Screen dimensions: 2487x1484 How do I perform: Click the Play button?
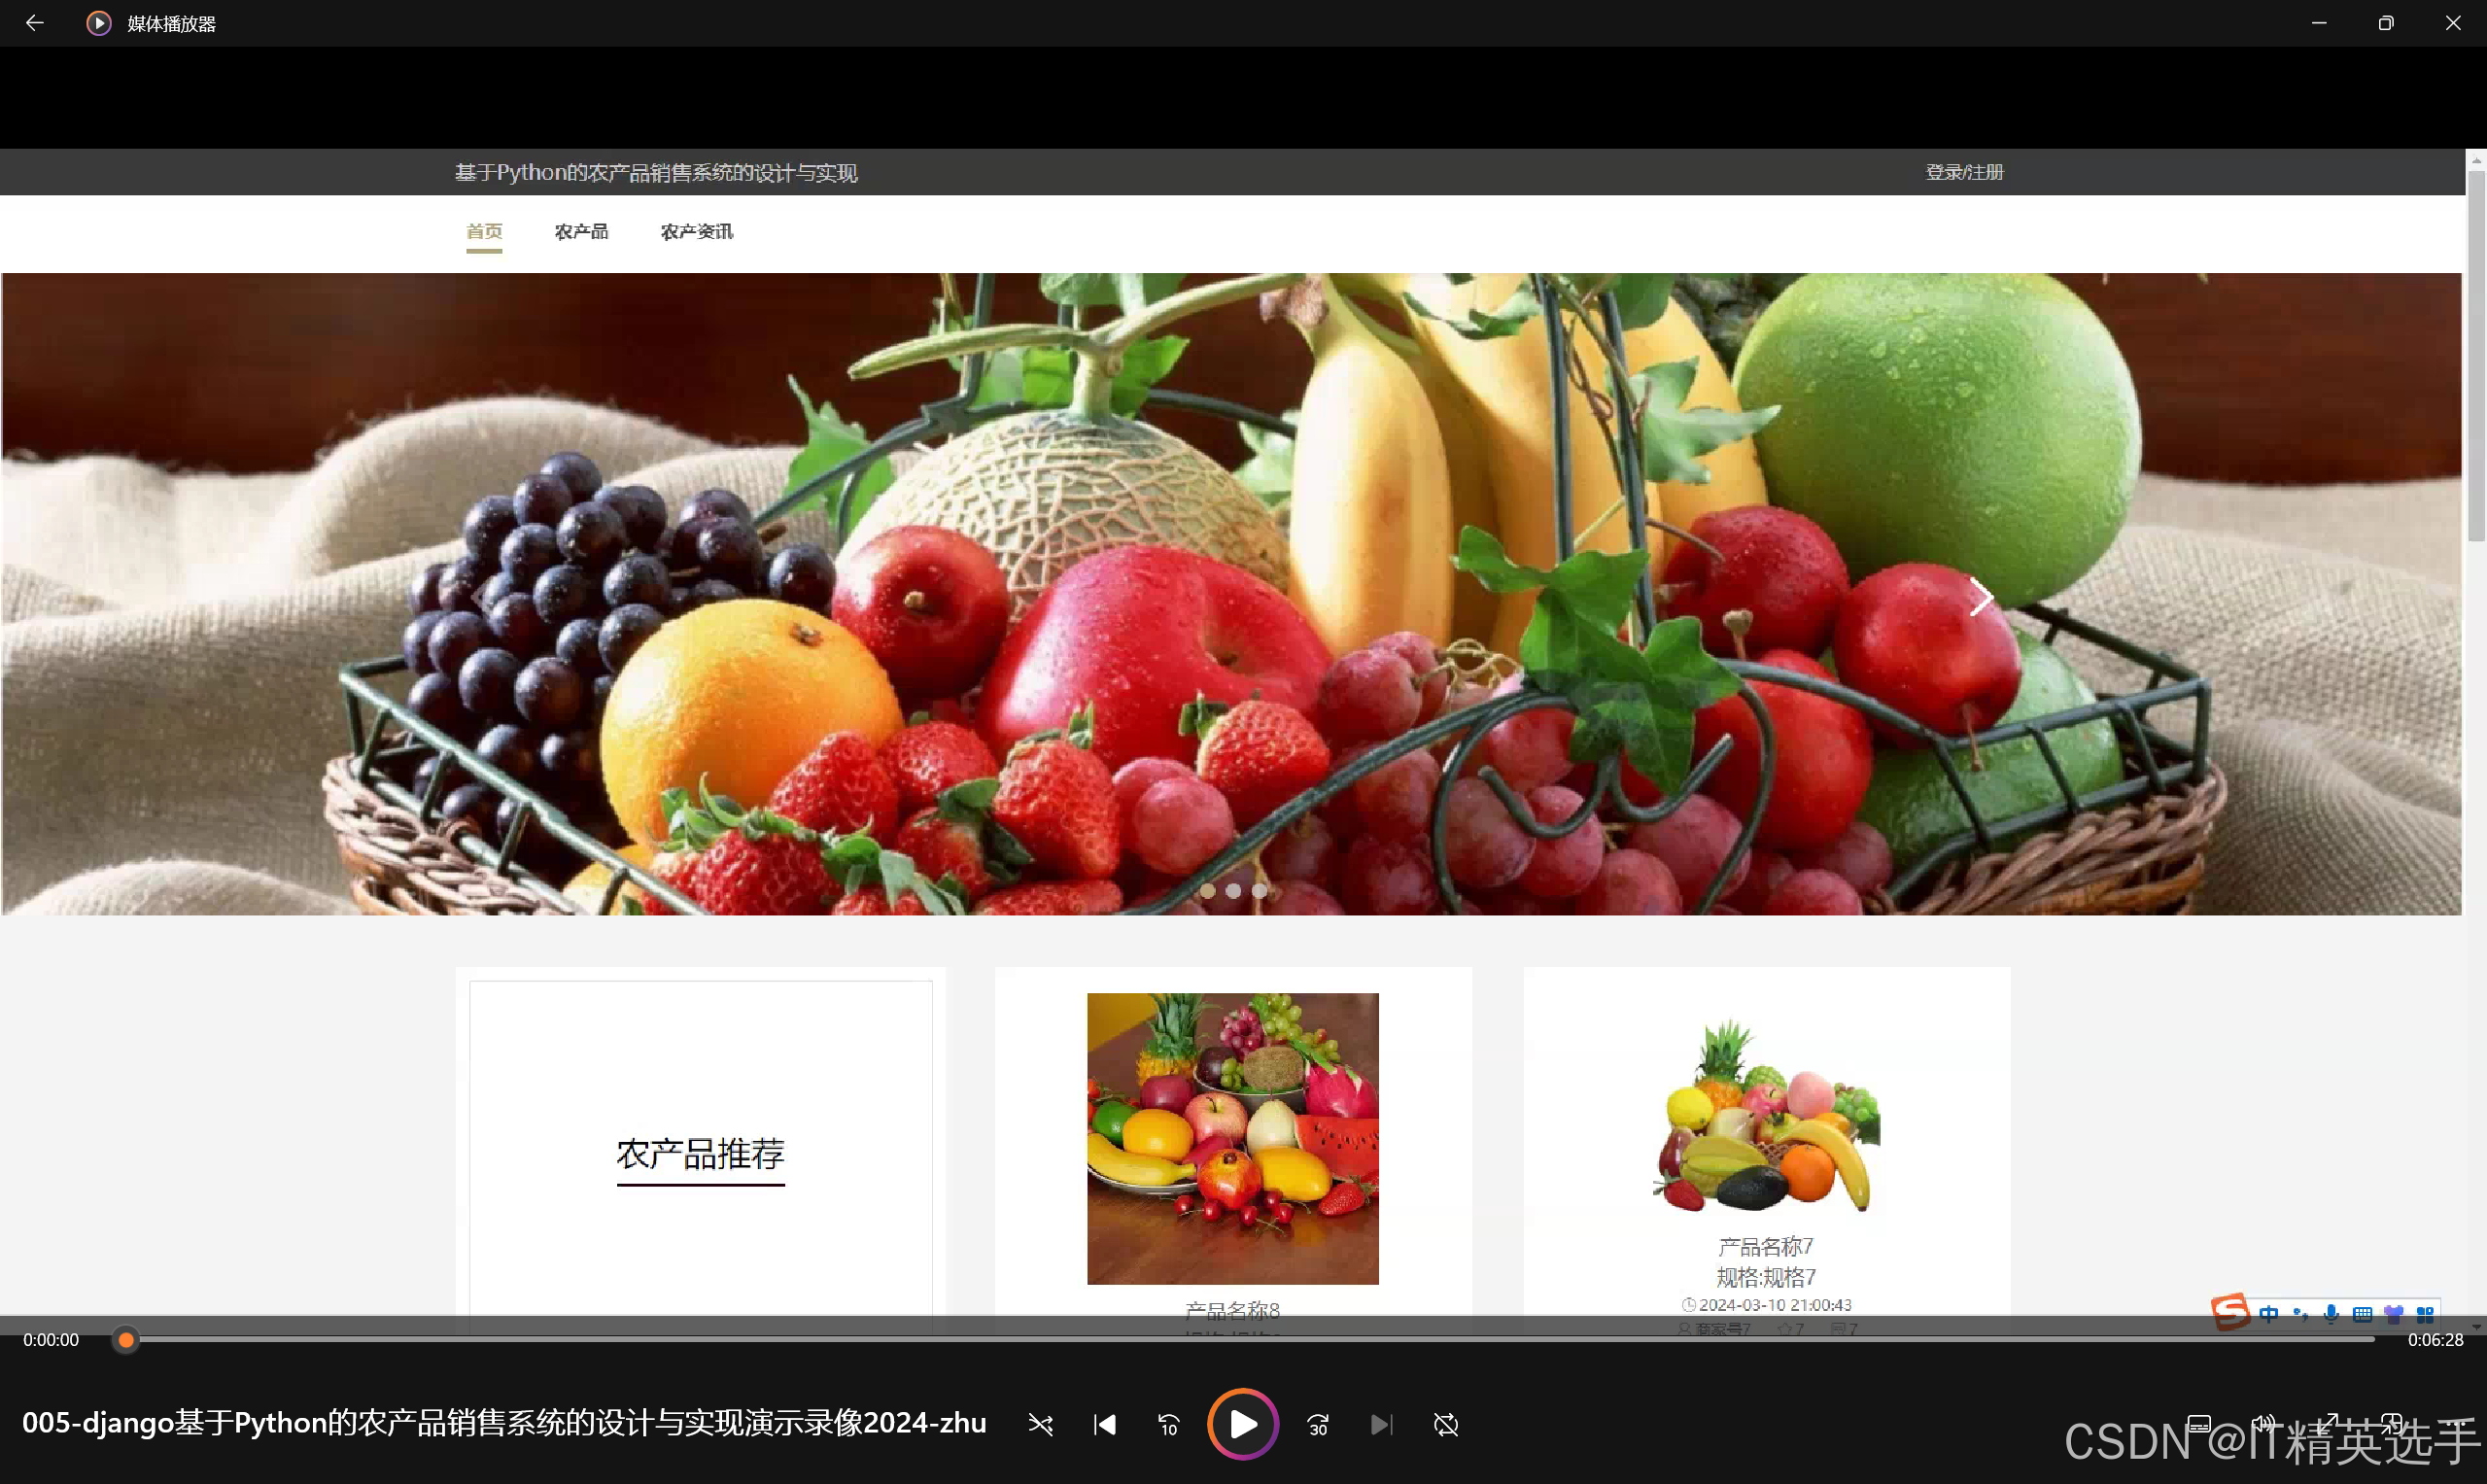tap(1242, 1424)
